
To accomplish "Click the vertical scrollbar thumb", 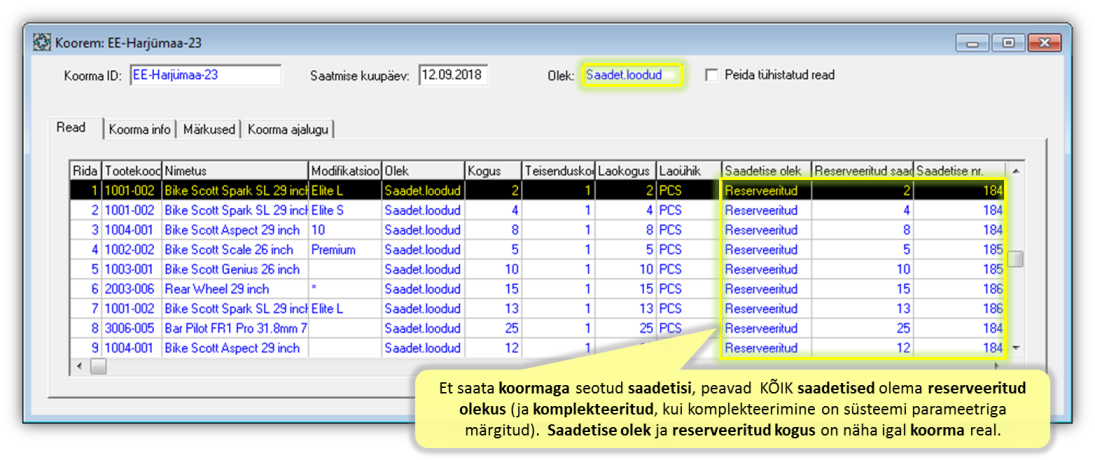I will 1016,259.
